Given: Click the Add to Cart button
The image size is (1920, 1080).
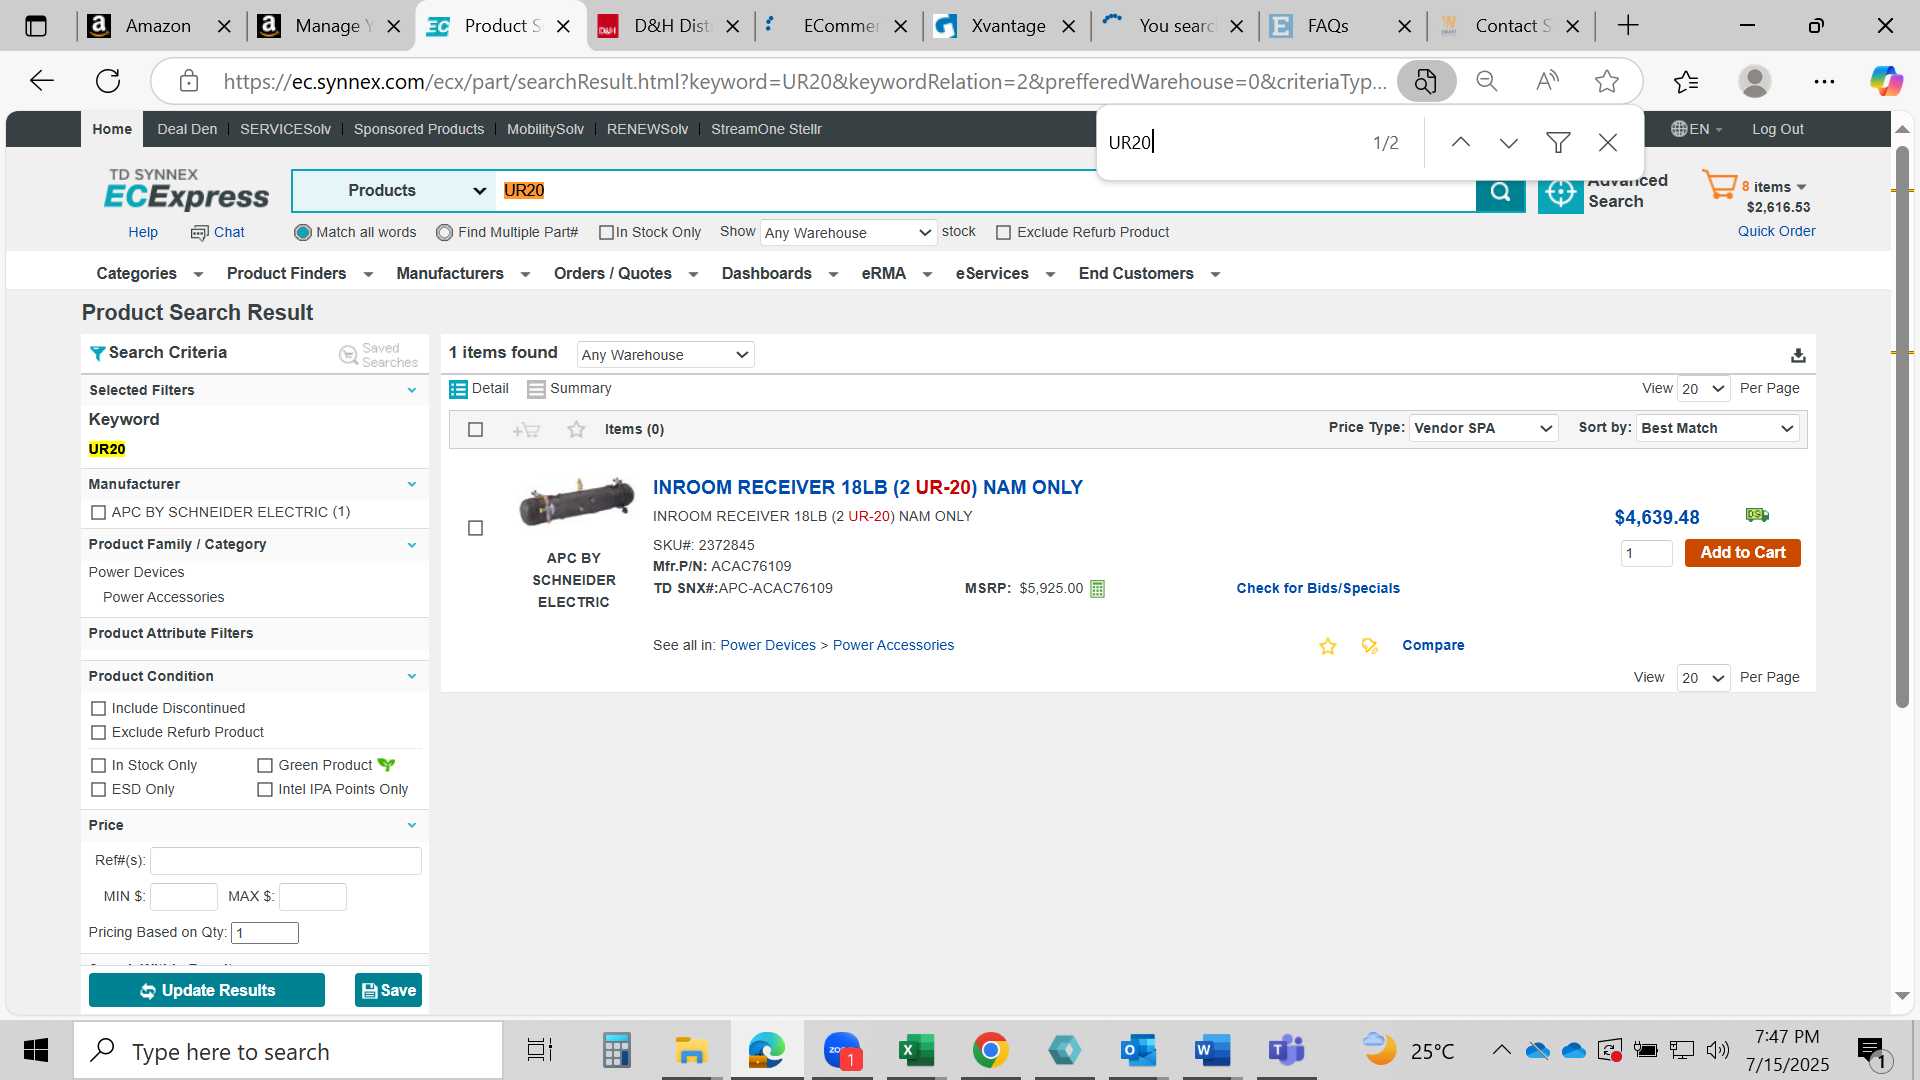Looking at the screenshot, I should 1742,553.
